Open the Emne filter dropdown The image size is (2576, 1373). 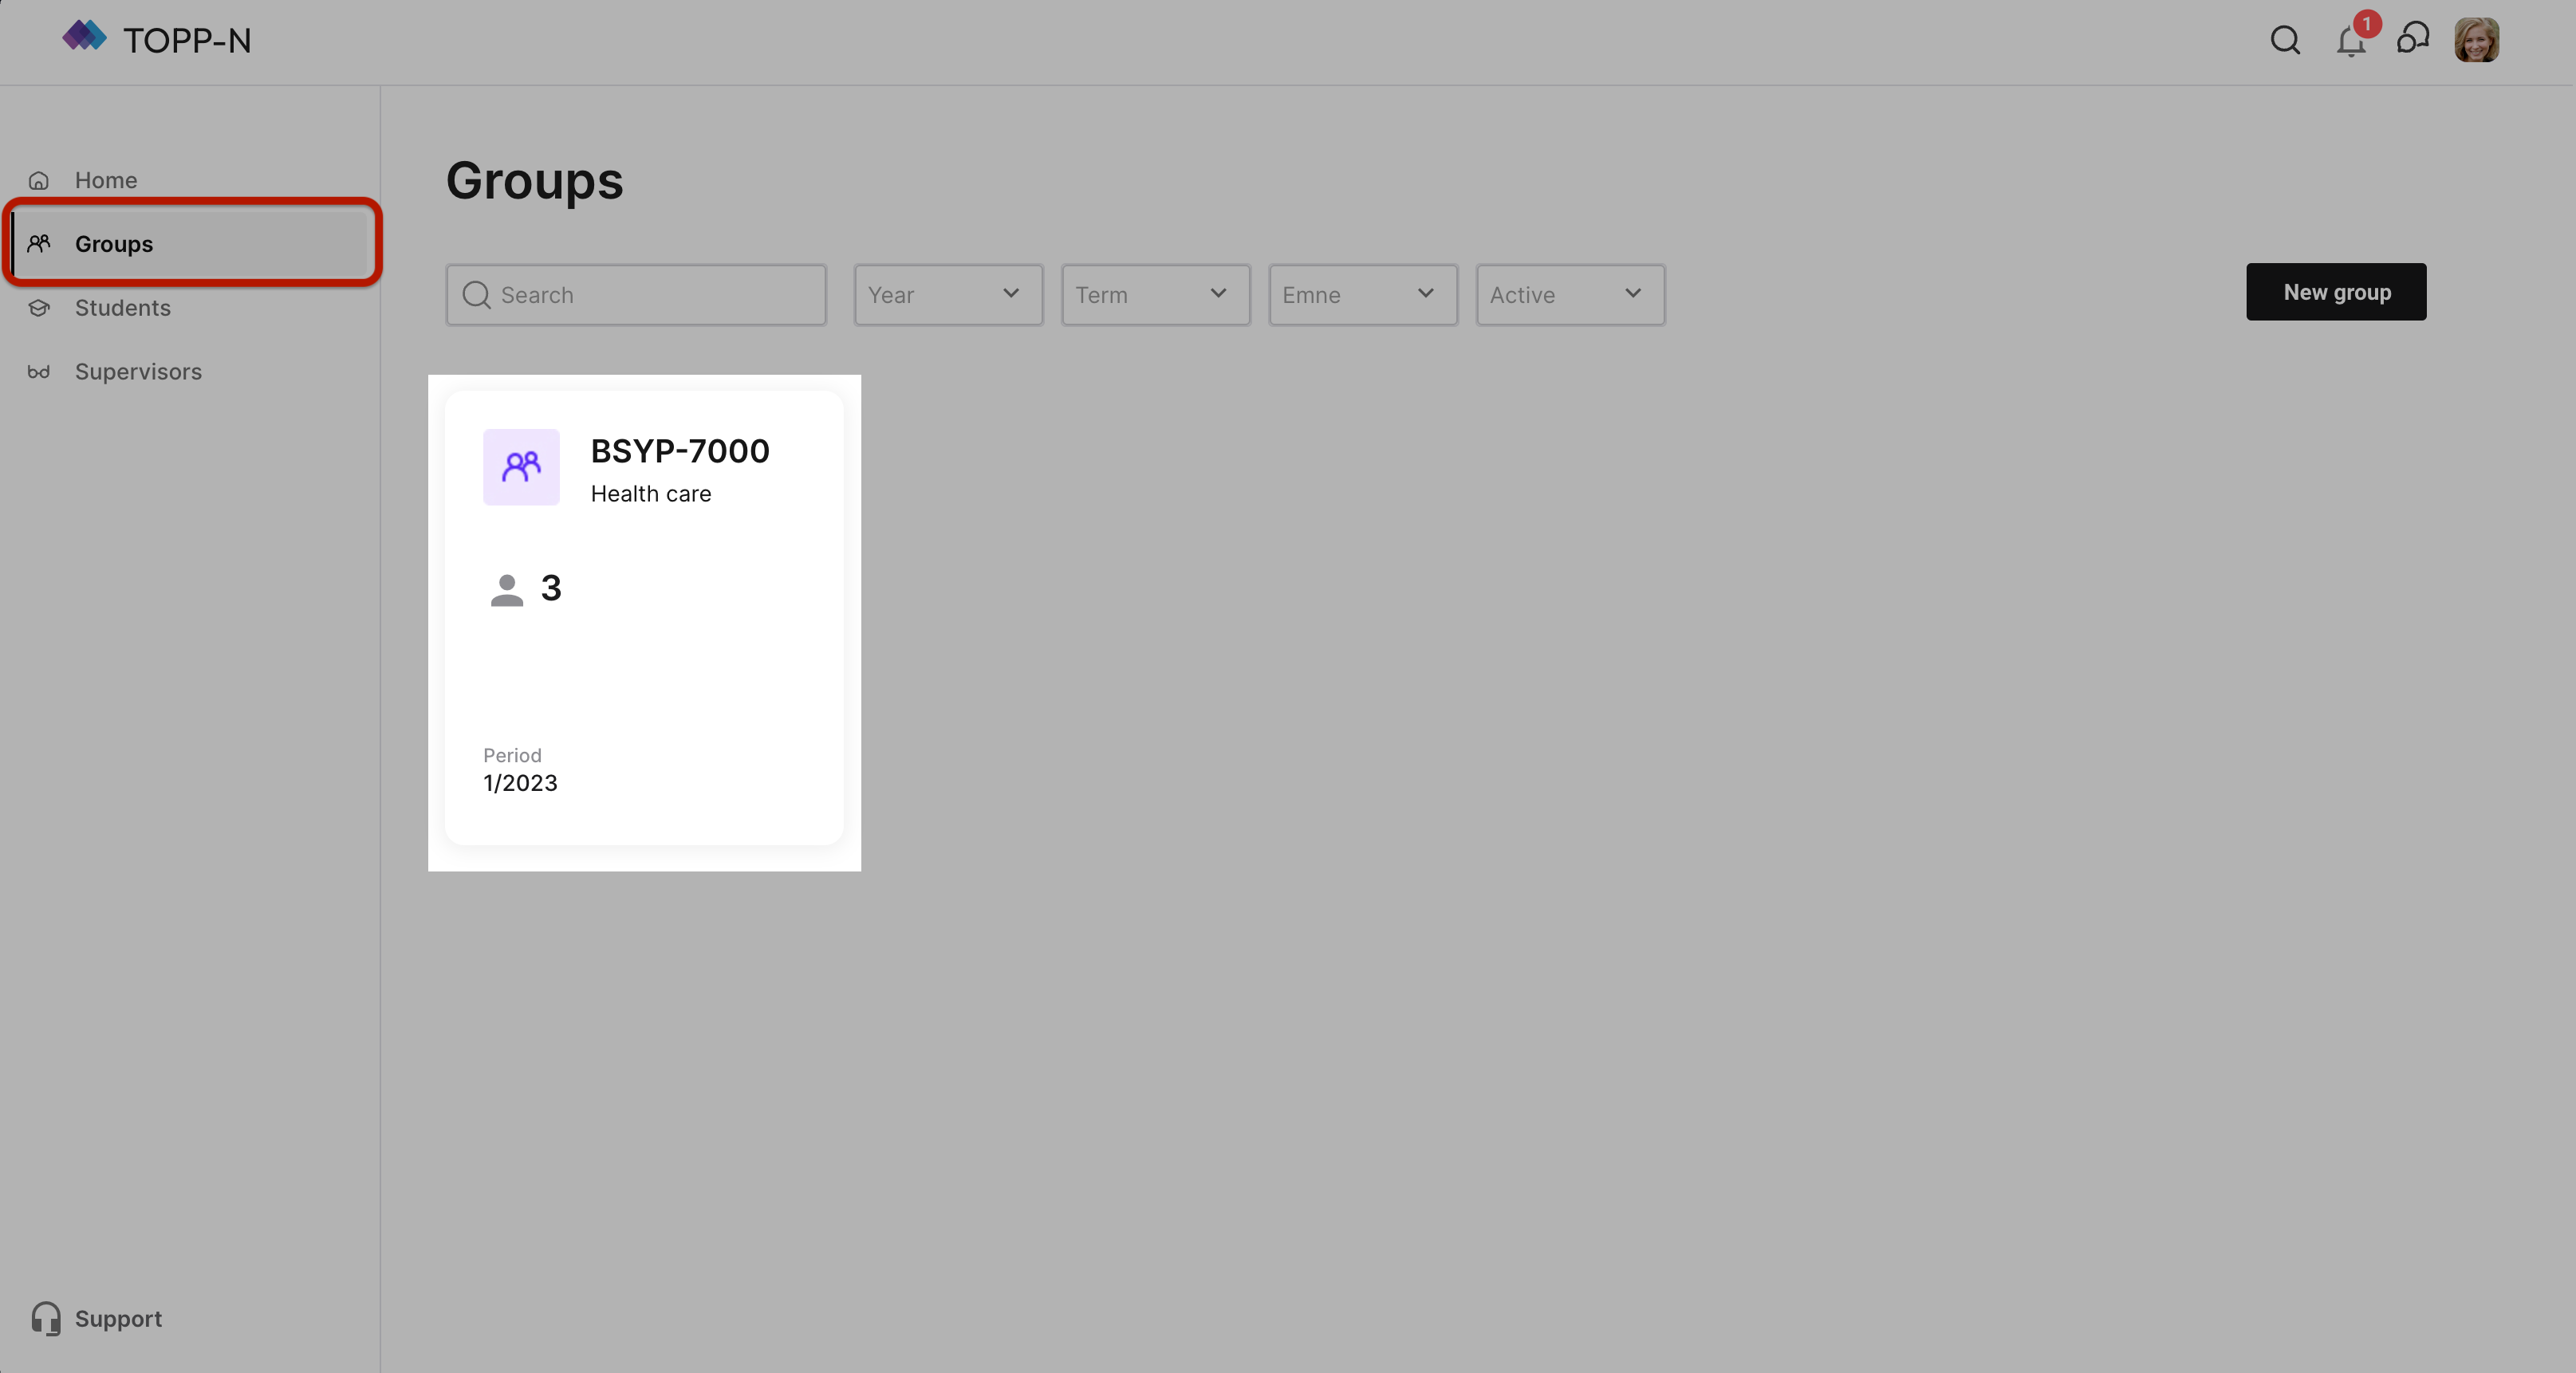(1362, 295)
